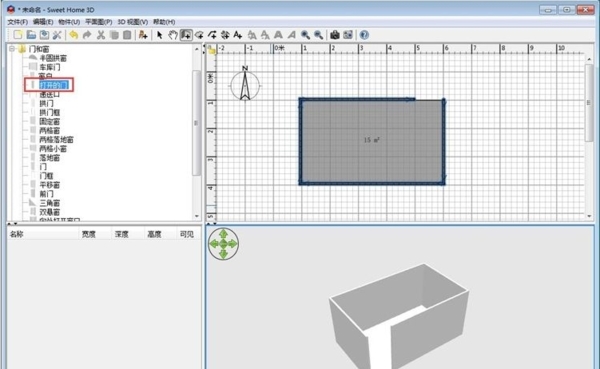The image size is (600, 369).
Task: Select 固定窗 in the catalog tree
Action: coord(50,122)
